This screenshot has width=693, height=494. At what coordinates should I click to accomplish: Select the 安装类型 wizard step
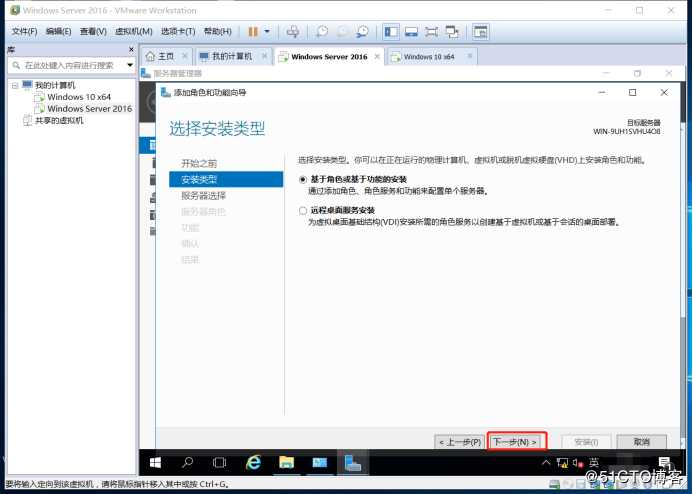pos(226,179)
